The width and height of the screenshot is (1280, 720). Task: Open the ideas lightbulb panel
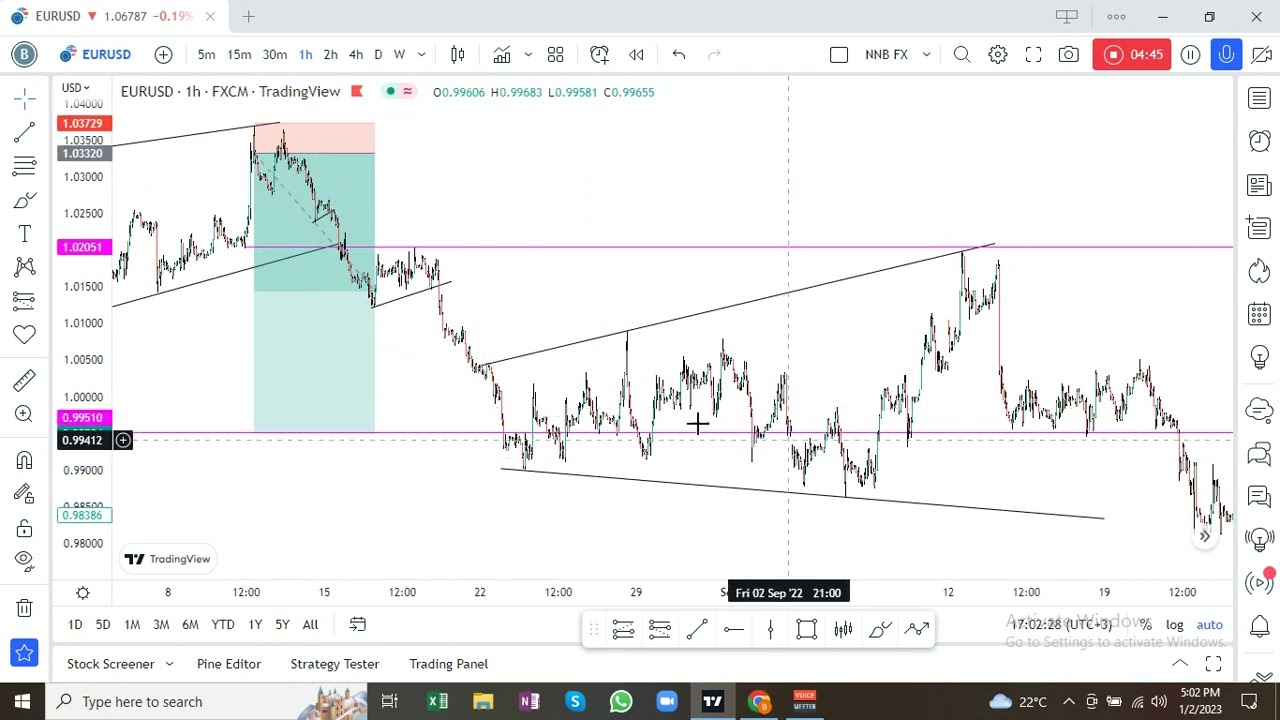point(1259,358)
